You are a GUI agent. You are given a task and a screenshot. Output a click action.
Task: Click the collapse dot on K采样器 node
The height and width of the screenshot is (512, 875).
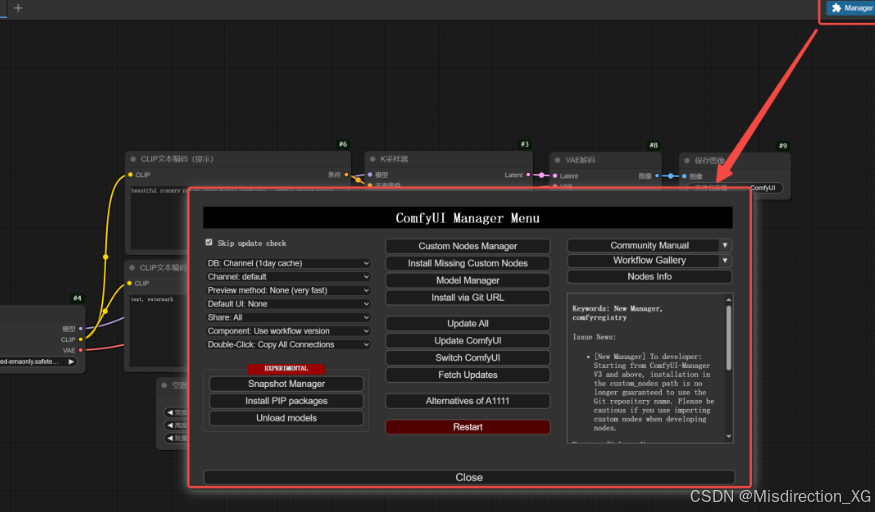[x=373, y=159]
